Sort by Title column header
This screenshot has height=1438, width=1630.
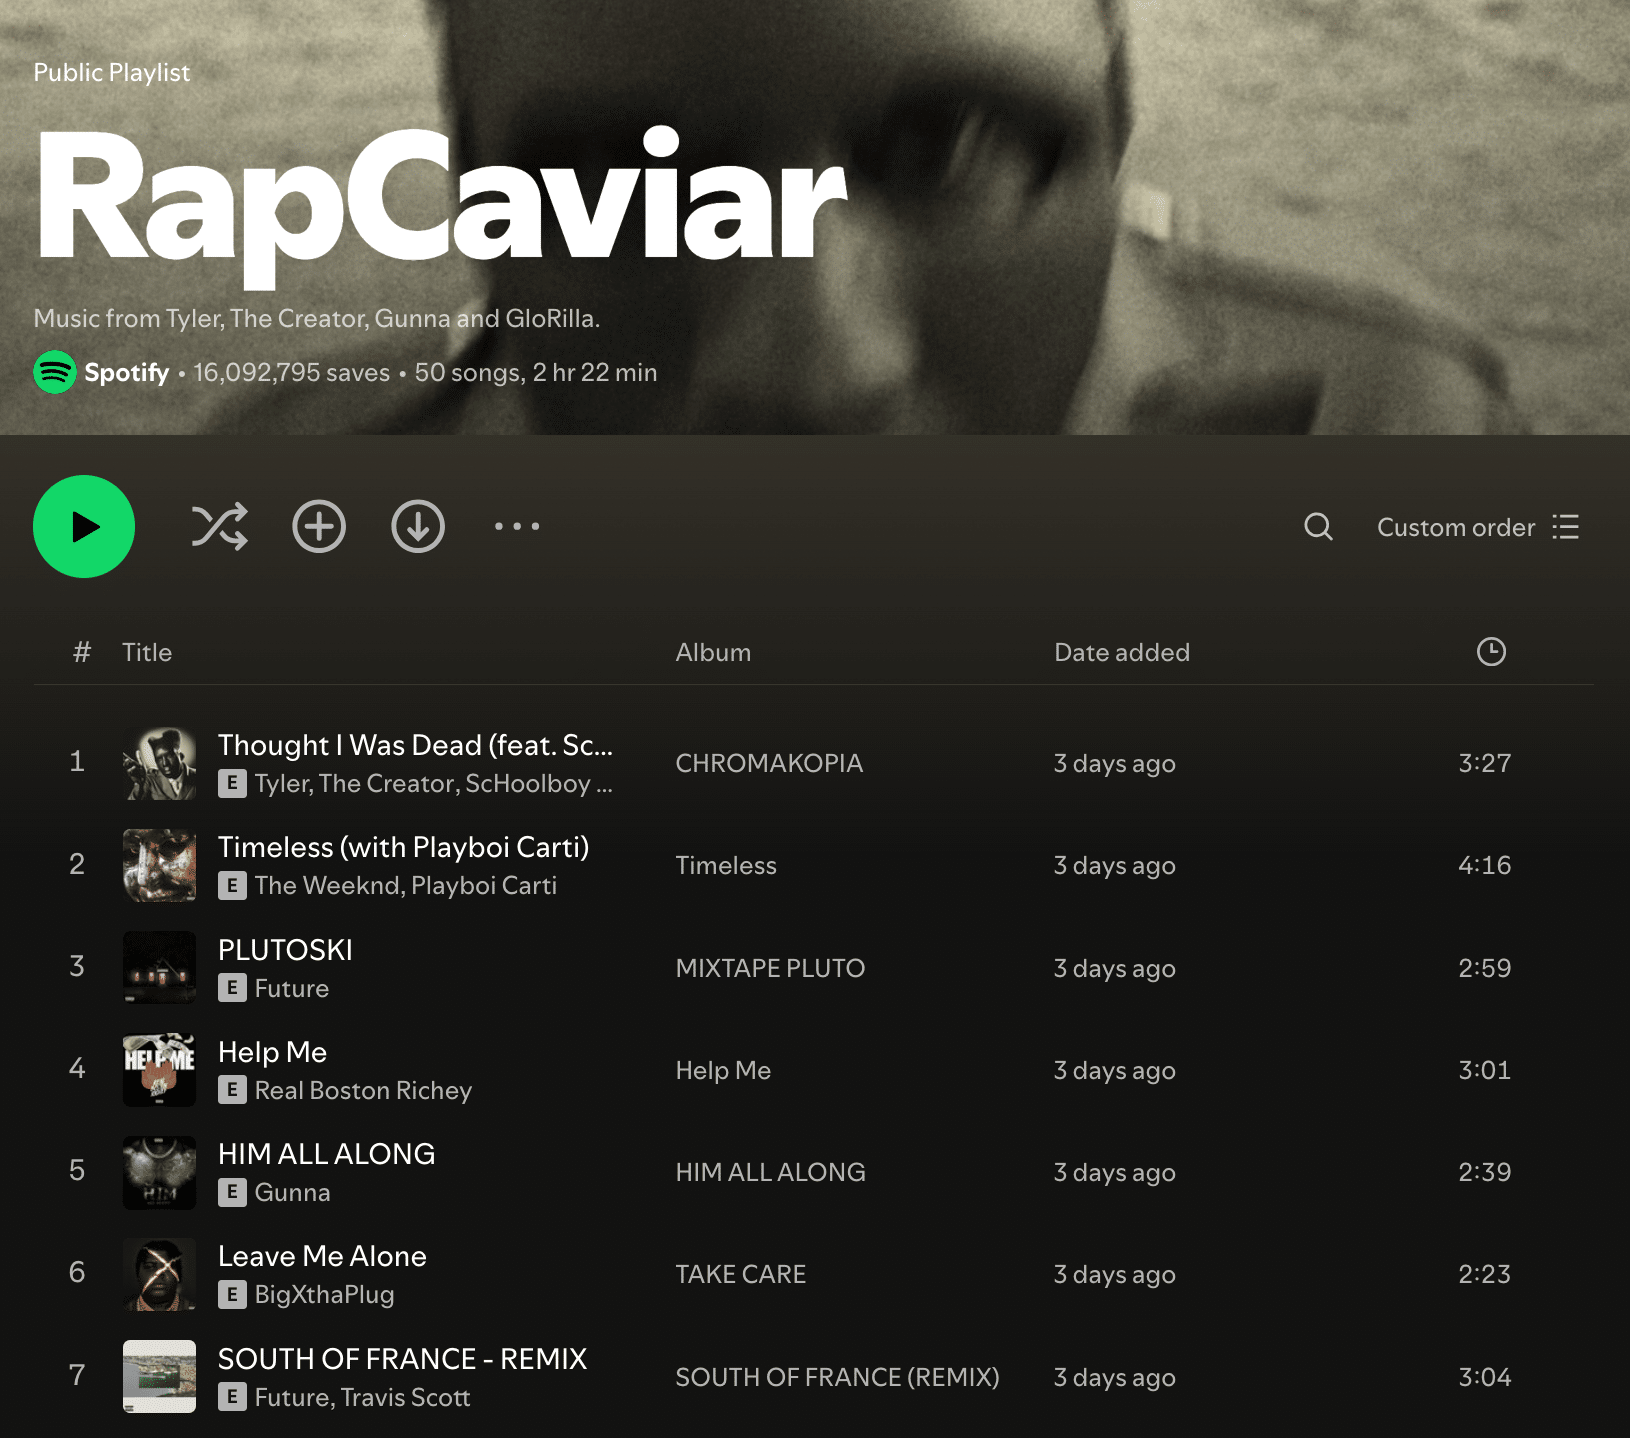tap(147, 652)
